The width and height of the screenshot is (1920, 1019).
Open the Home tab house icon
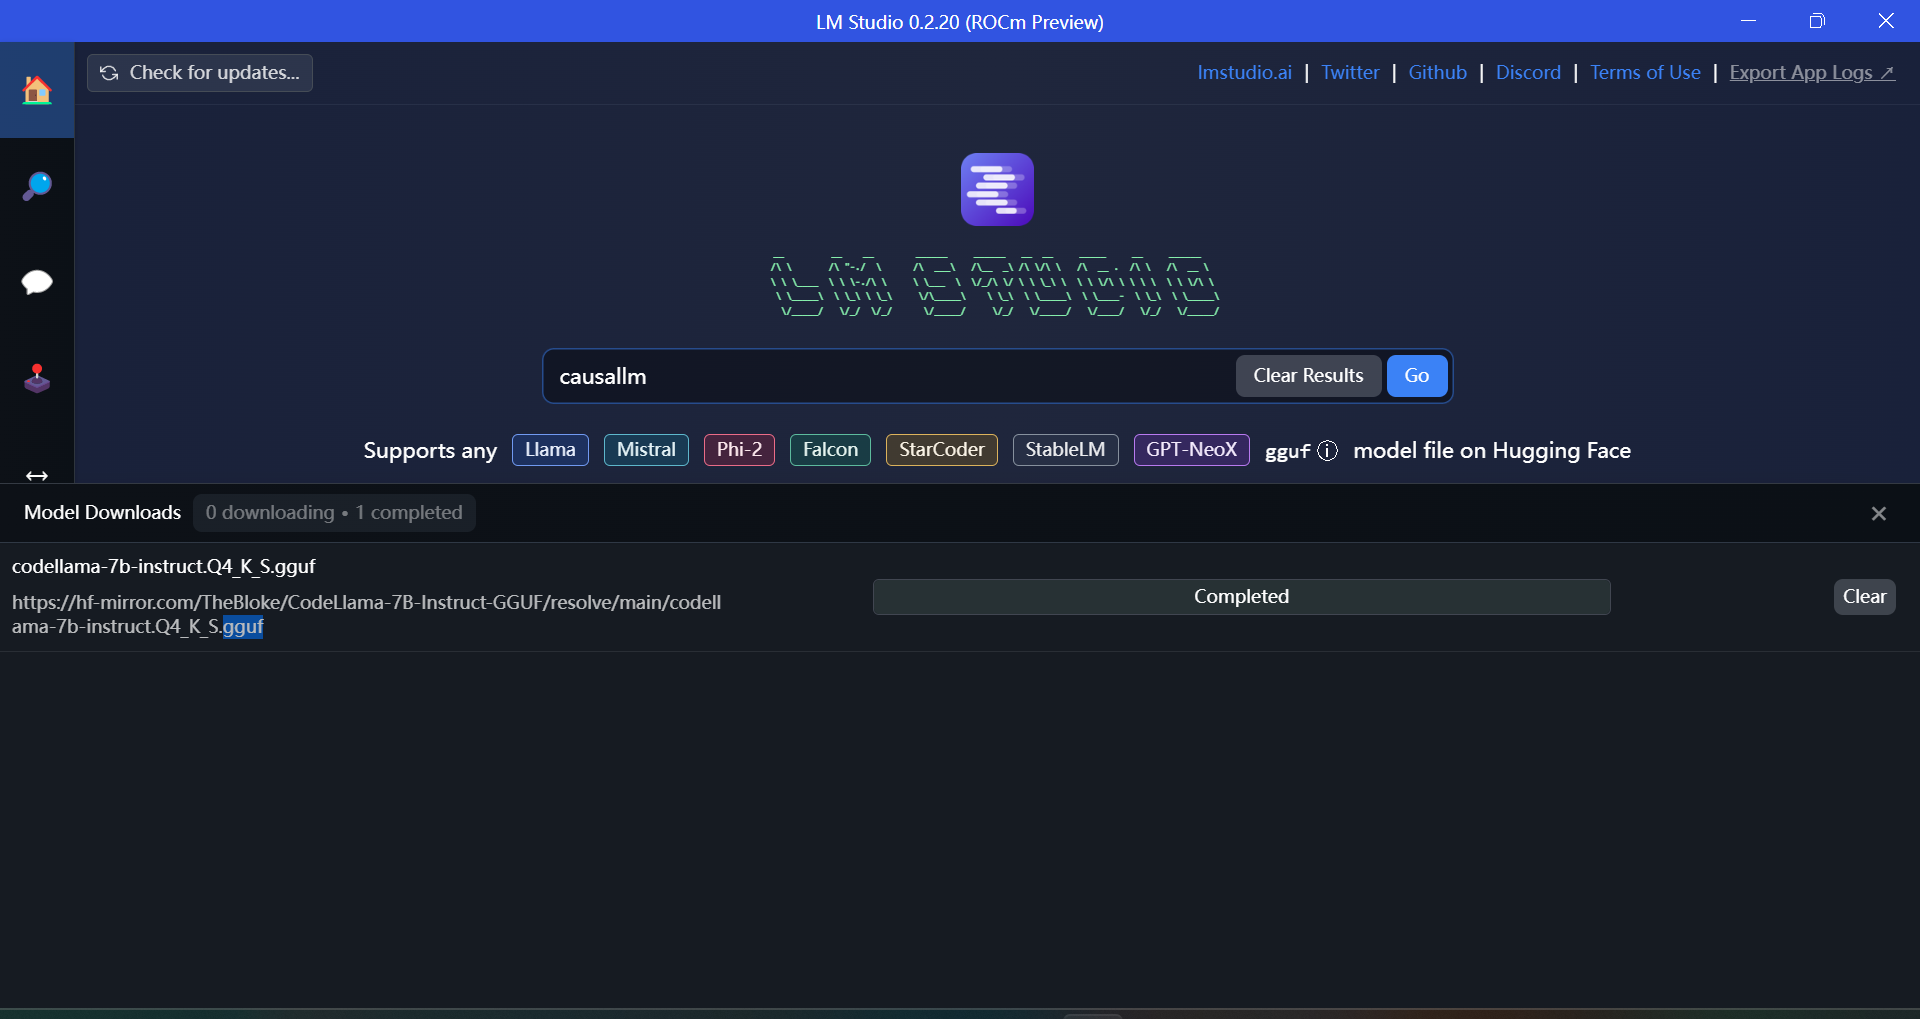[x=37, y=90]
